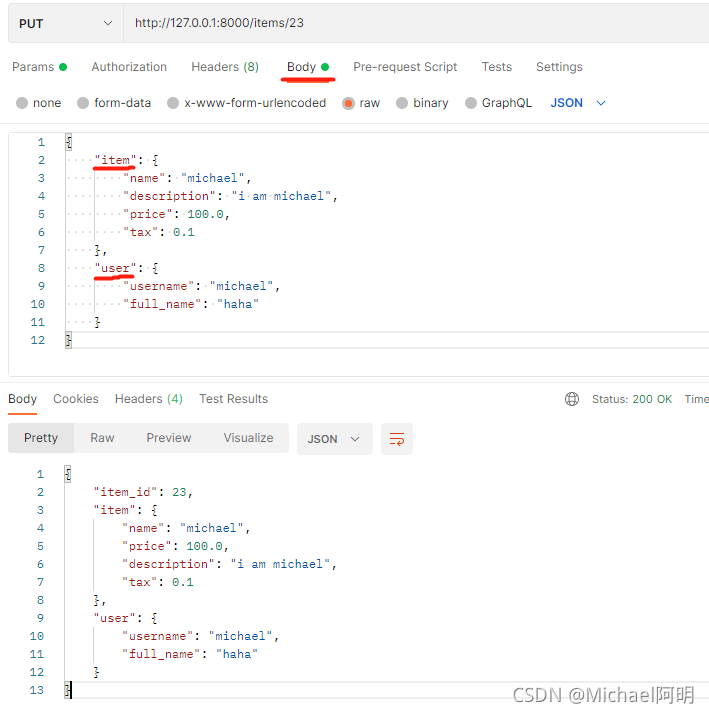This screenshot has width=709, height=713.
Task: Click line number 13 in response viewer
Action: pyautogui.click(x=37, y=690)
